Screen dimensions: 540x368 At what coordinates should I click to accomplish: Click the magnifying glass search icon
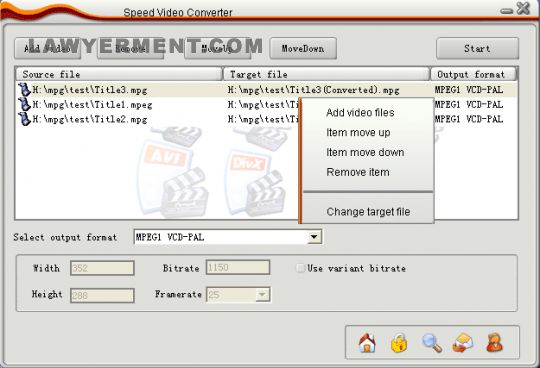pyautogui.click(x=432, y=343)
